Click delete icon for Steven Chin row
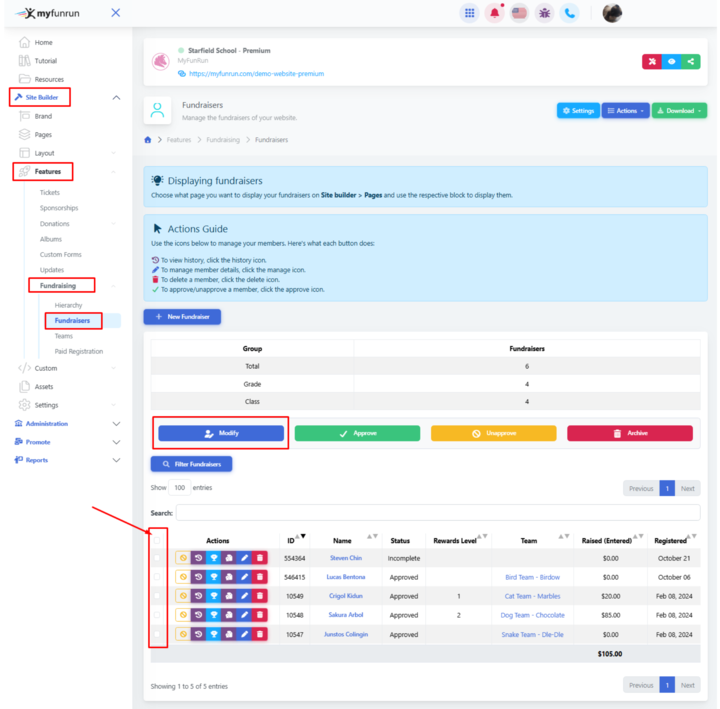720x709 pixels. click(260, 558)
